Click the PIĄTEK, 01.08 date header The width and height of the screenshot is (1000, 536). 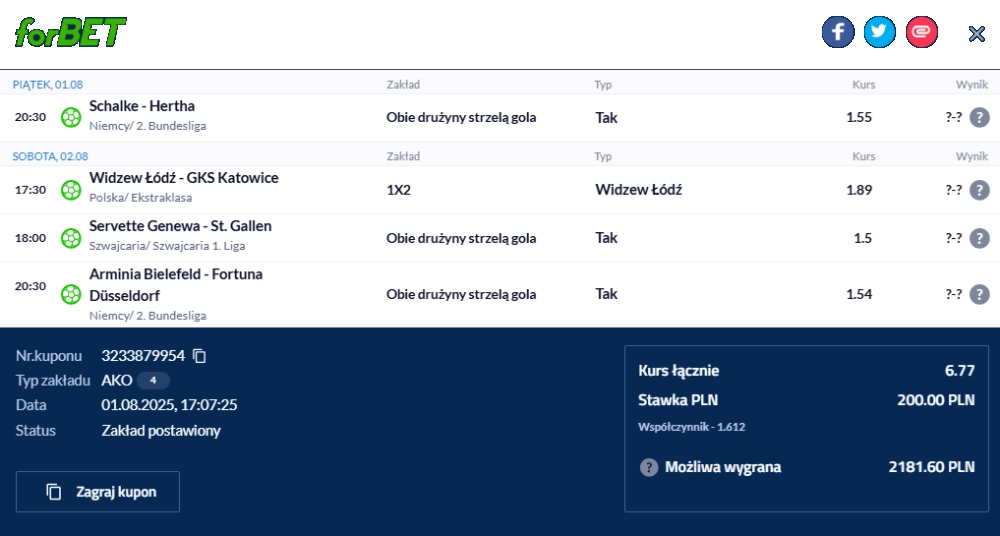pyautogui.click(x=48, y=85)
